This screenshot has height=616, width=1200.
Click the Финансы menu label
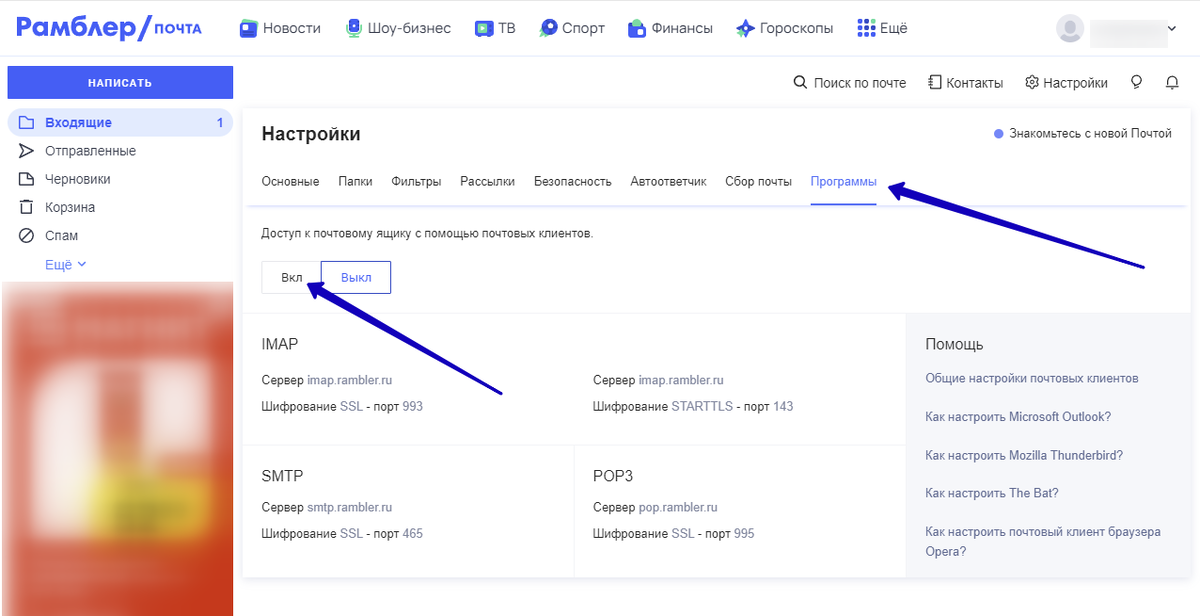681,28
